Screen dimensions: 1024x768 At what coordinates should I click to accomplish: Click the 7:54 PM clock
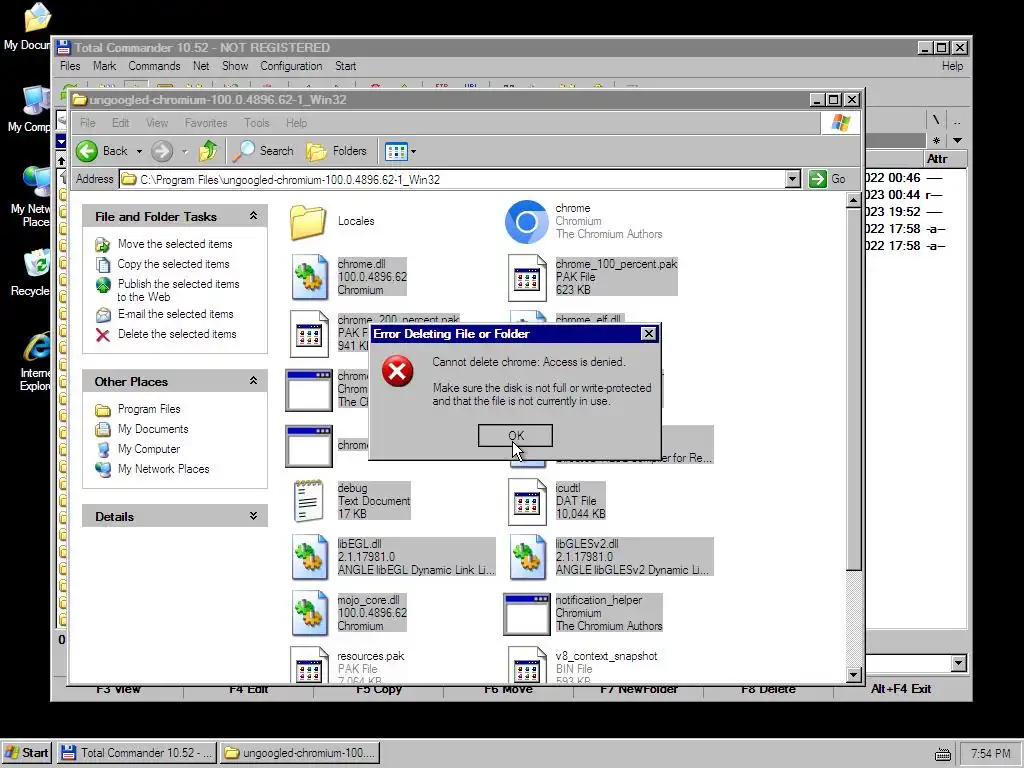(990, 754)
